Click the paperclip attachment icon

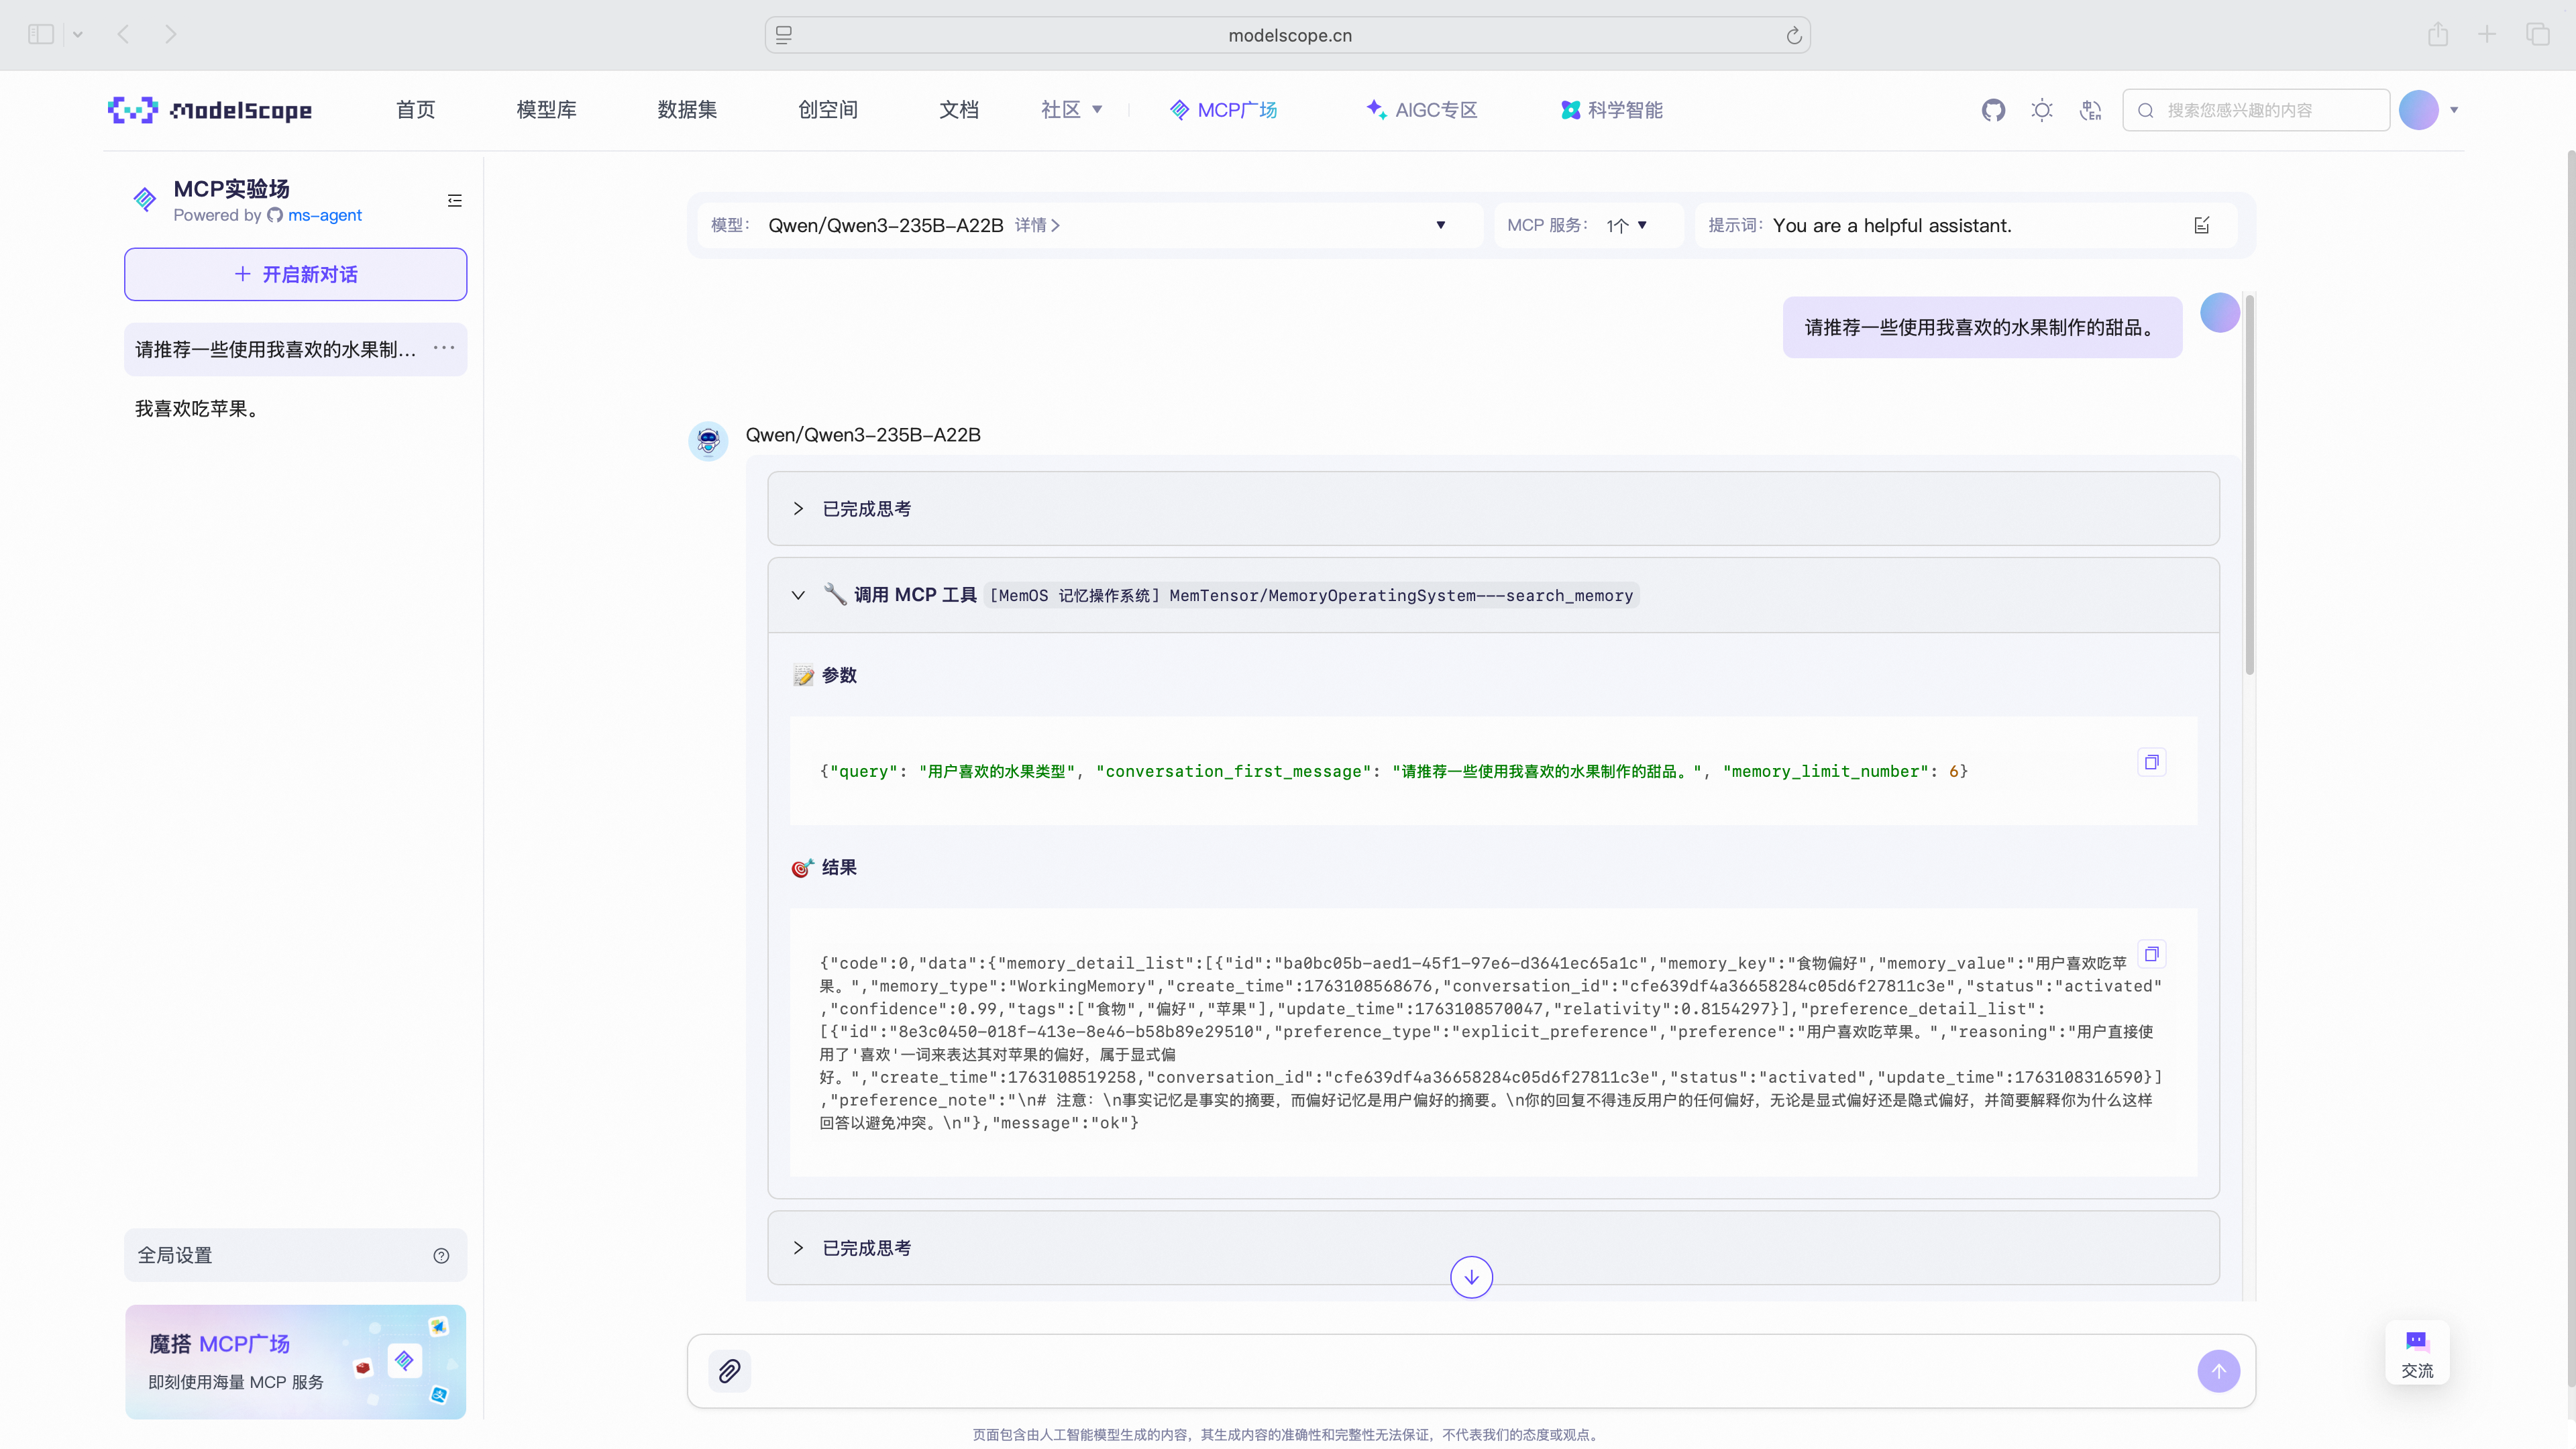730,1371
